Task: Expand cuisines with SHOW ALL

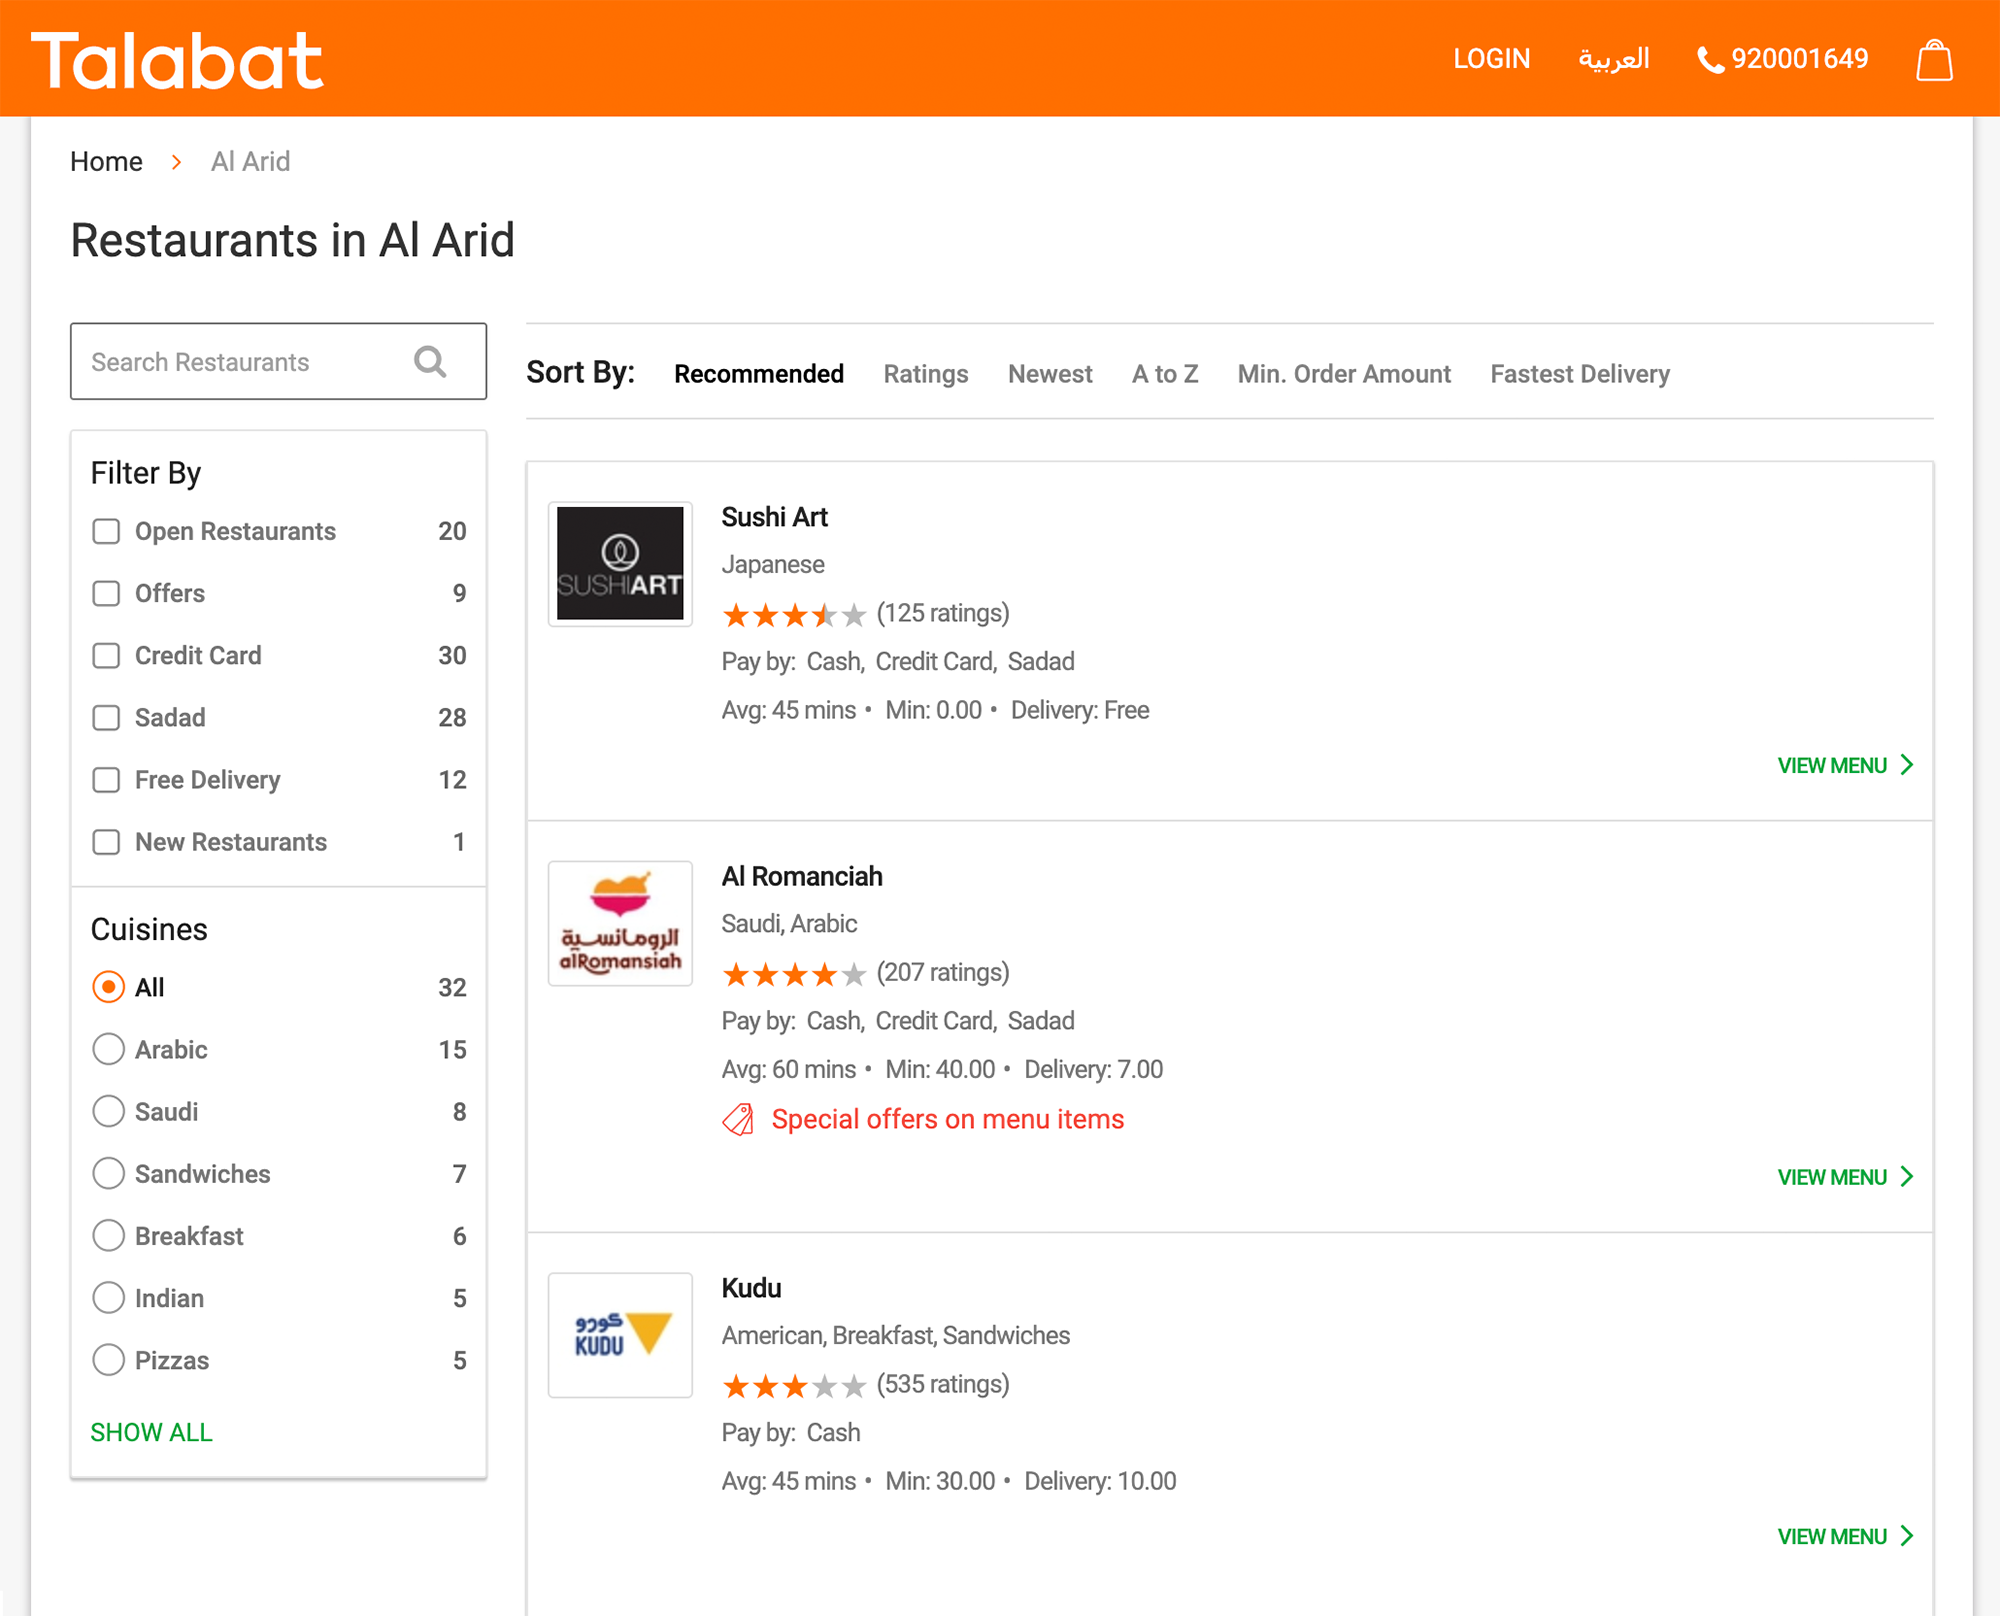Action: (152, 1432)
